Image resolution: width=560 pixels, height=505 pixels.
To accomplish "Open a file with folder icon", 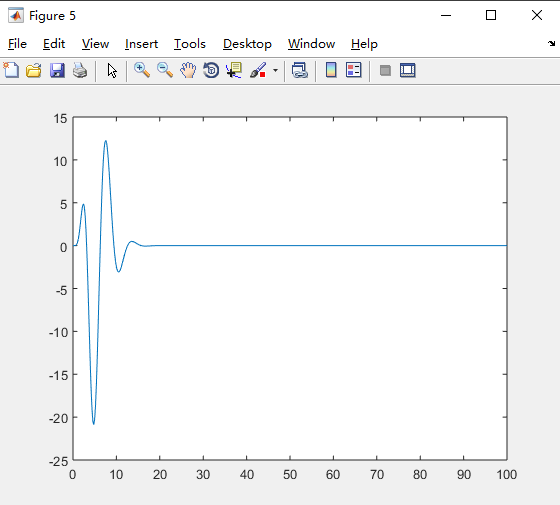I will [34, 70].
